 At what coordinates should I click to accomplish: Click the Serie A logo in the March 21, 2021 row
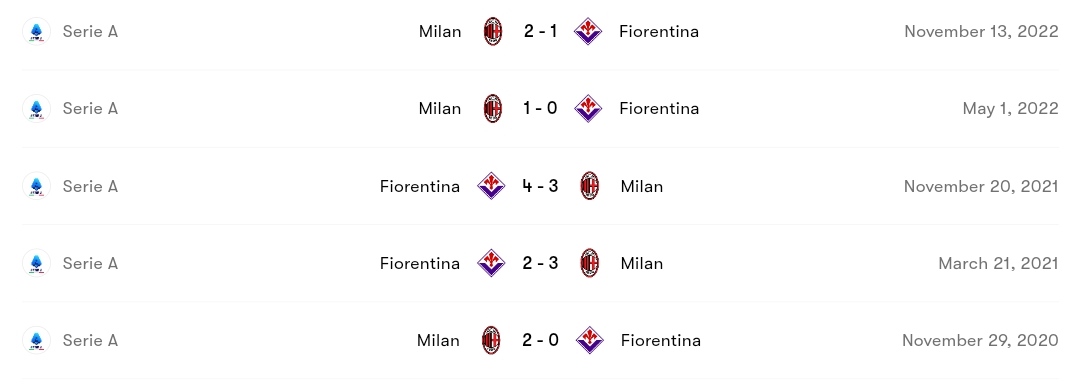(36, 263)
